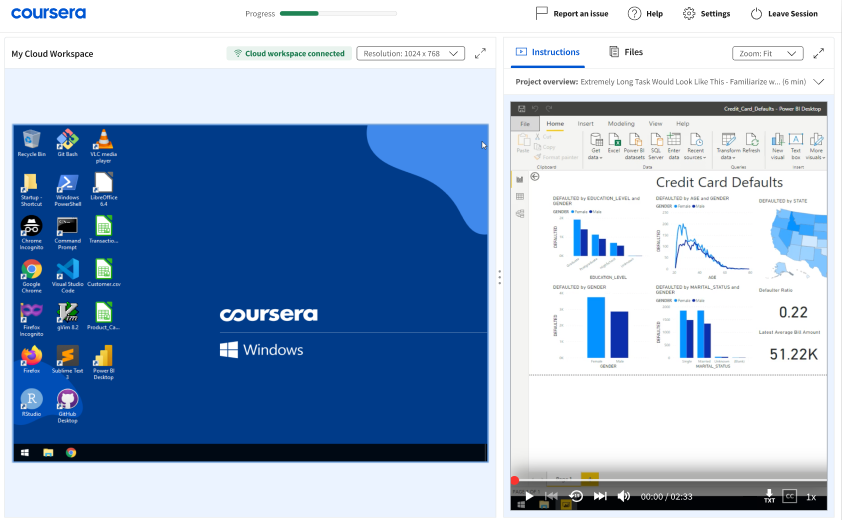Open the Resolution 1024 x 768 dropdown
The height and width of the screenshot is (520, 842).
[410, 54]
